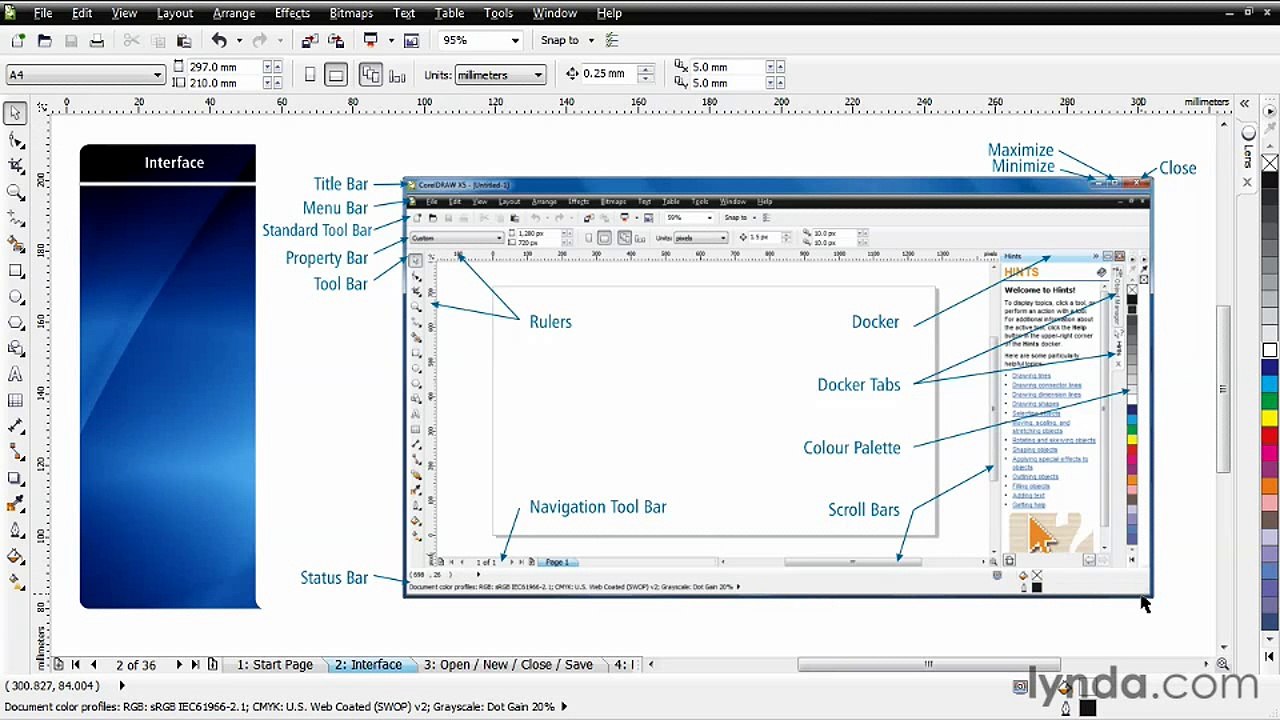
Task: Pick the yellow swatch in color palette
Action: [1270, 416]
